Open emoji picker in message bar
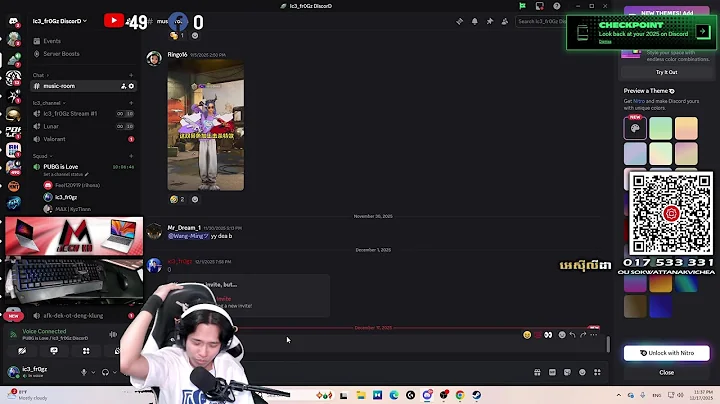 coord(582,372)
